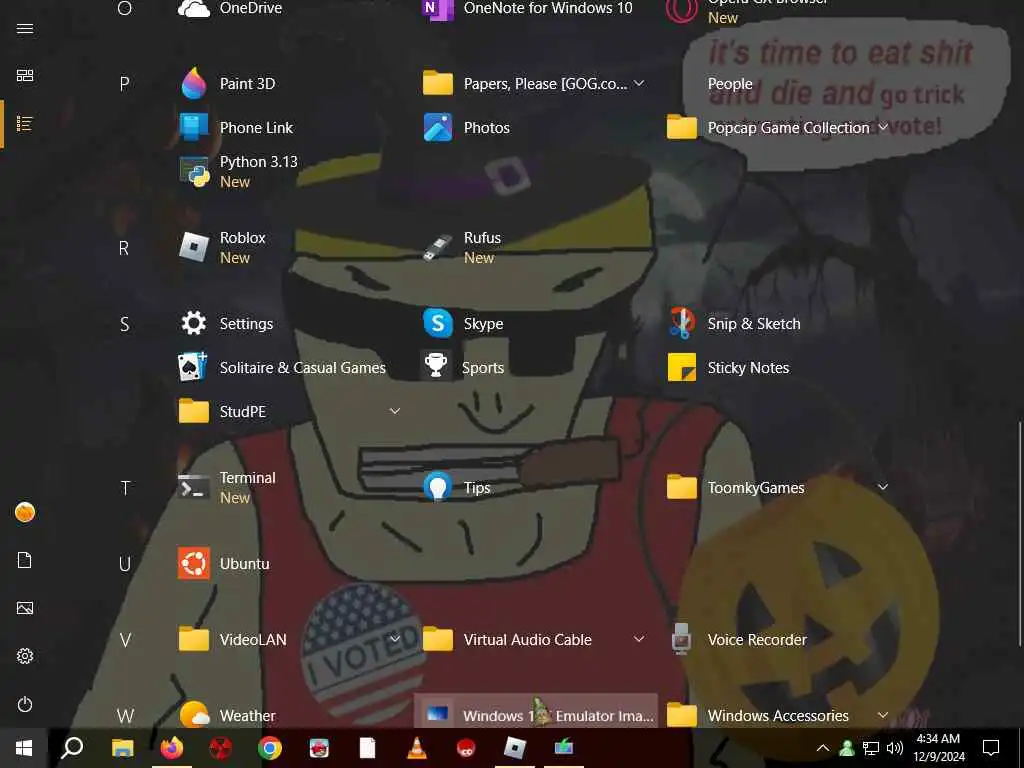
Task: Jump to letter T header
Action: 125,488
